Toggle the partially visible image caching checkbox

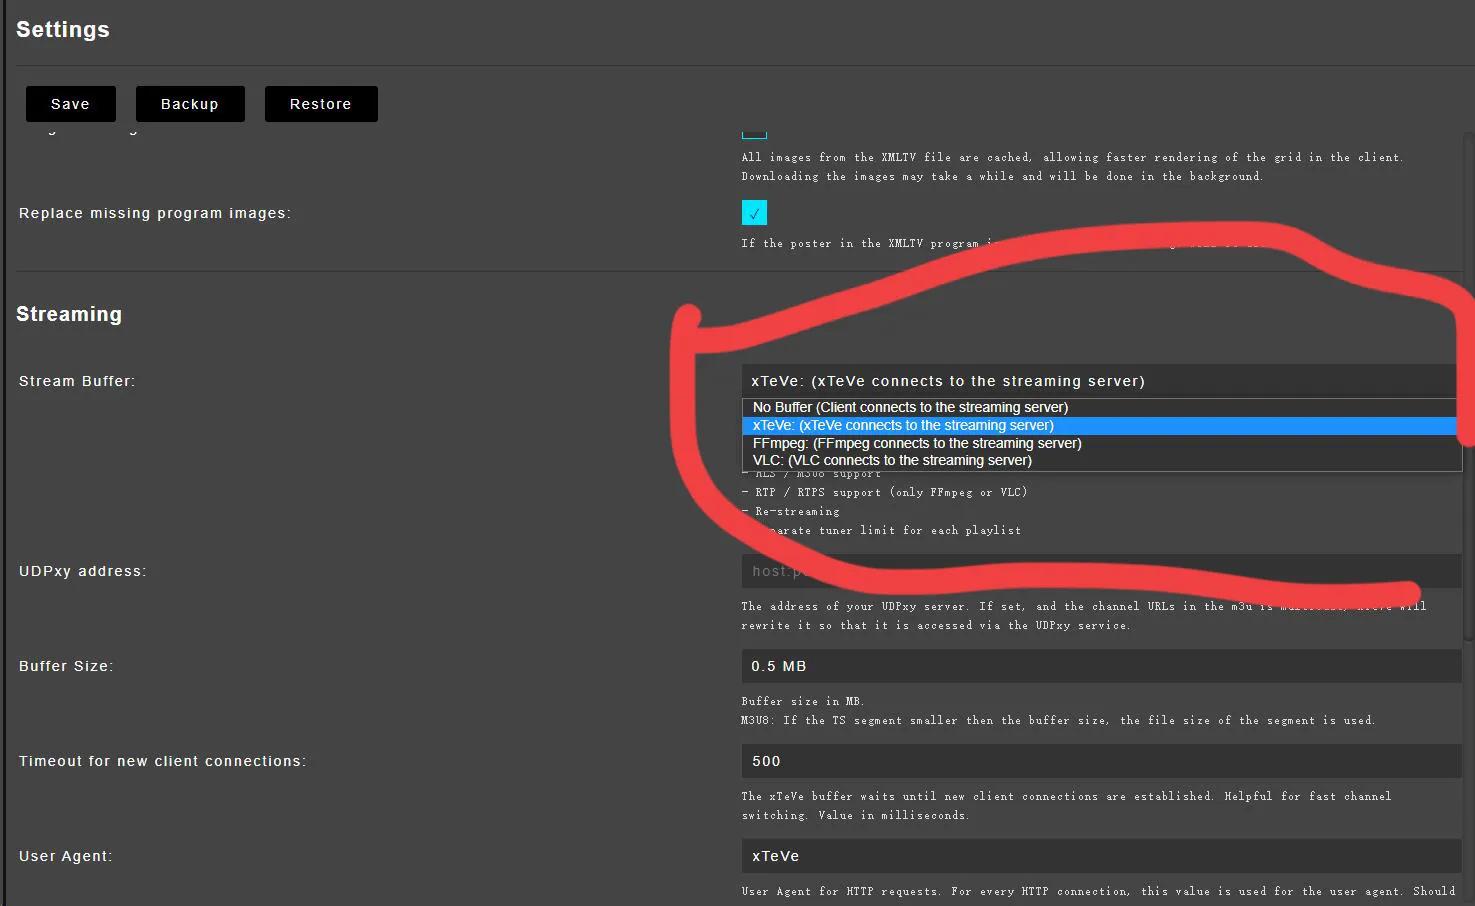coord(754,133)
